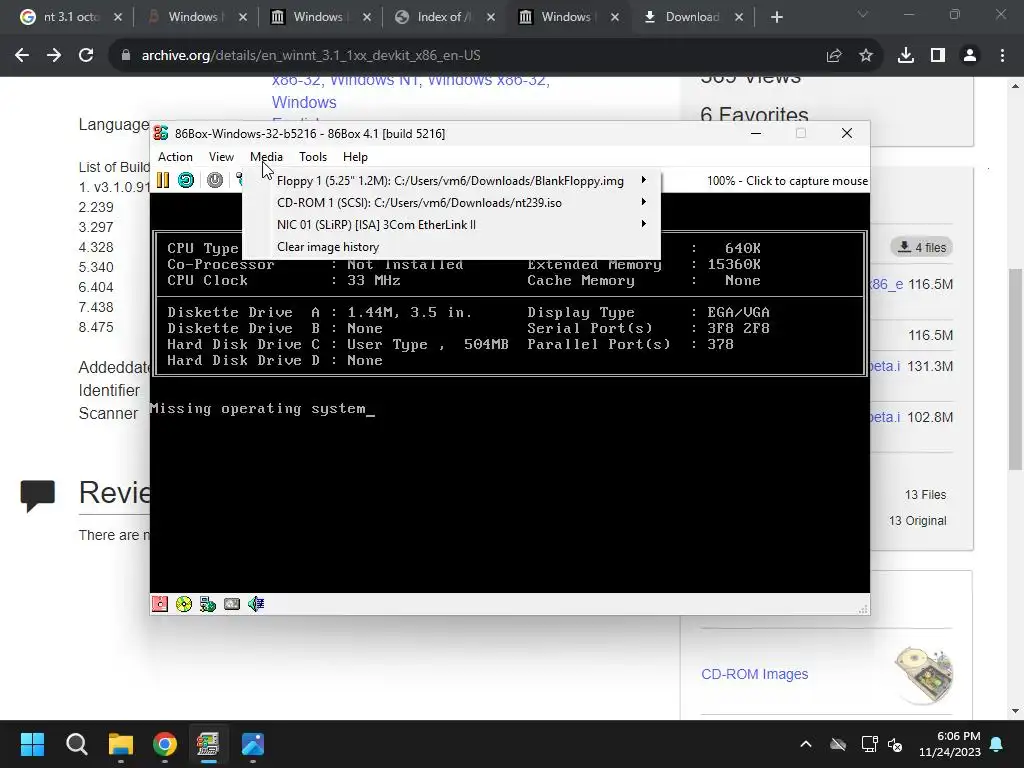The height and width of the screenshot is (768, 1024).
Task: Click the sound speaker status bar icon
Action: click(x=256, y=604)
